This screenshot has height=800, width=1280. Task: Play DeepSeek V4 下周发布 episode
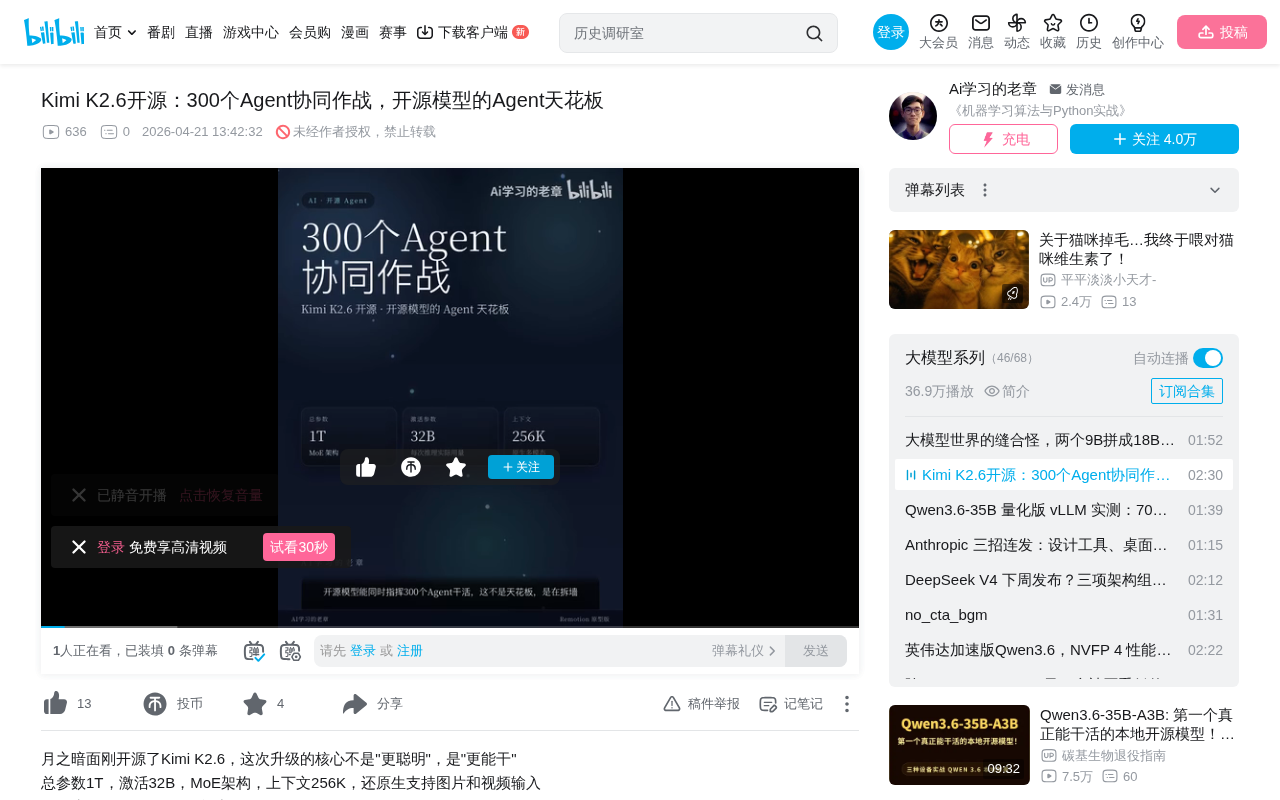click(1064, 580)
